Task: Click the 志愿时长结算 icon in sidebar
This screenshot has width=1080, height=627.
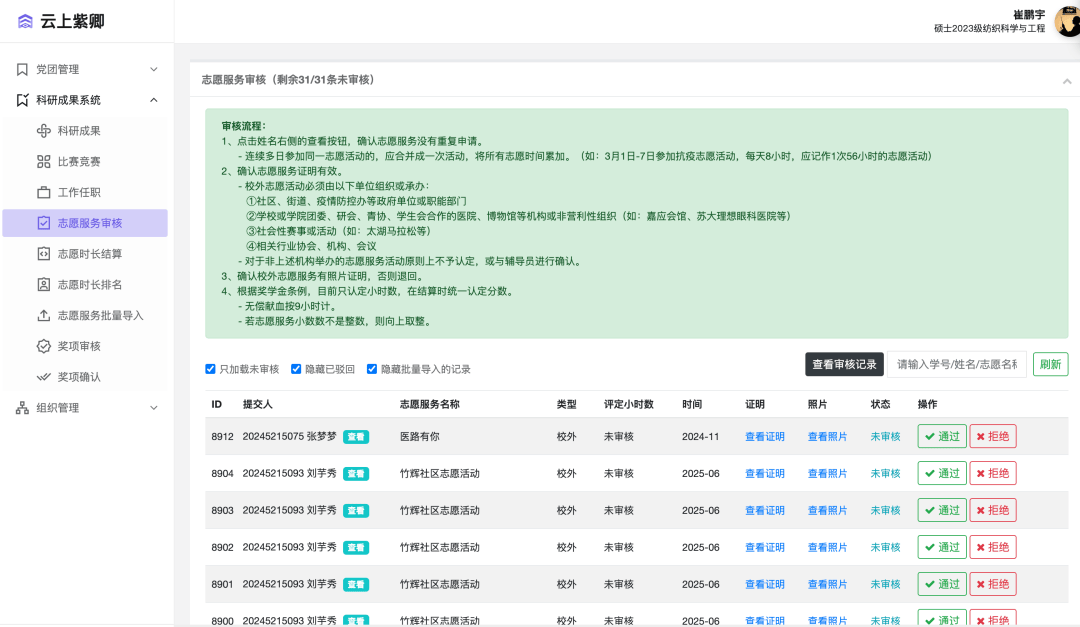Action: pyautogui.click(x=44, y=254)
